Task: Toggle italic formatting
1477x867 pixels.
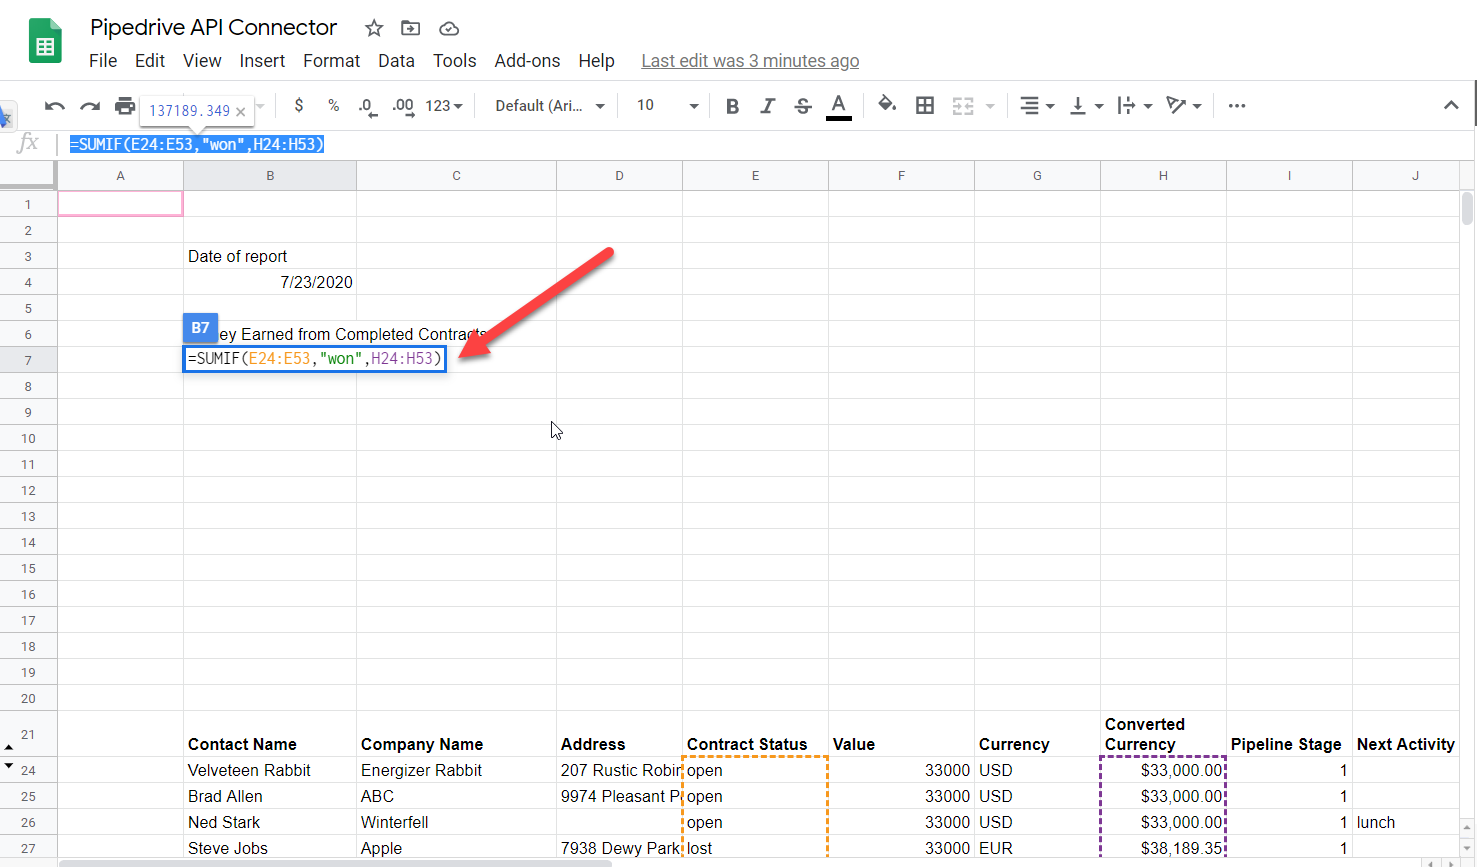Action: [x=767, y=105]
